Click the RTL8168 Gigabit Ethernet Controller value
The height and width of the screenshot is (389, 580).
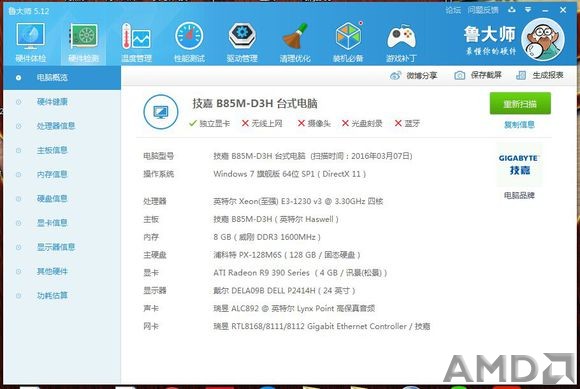point(321,327)
